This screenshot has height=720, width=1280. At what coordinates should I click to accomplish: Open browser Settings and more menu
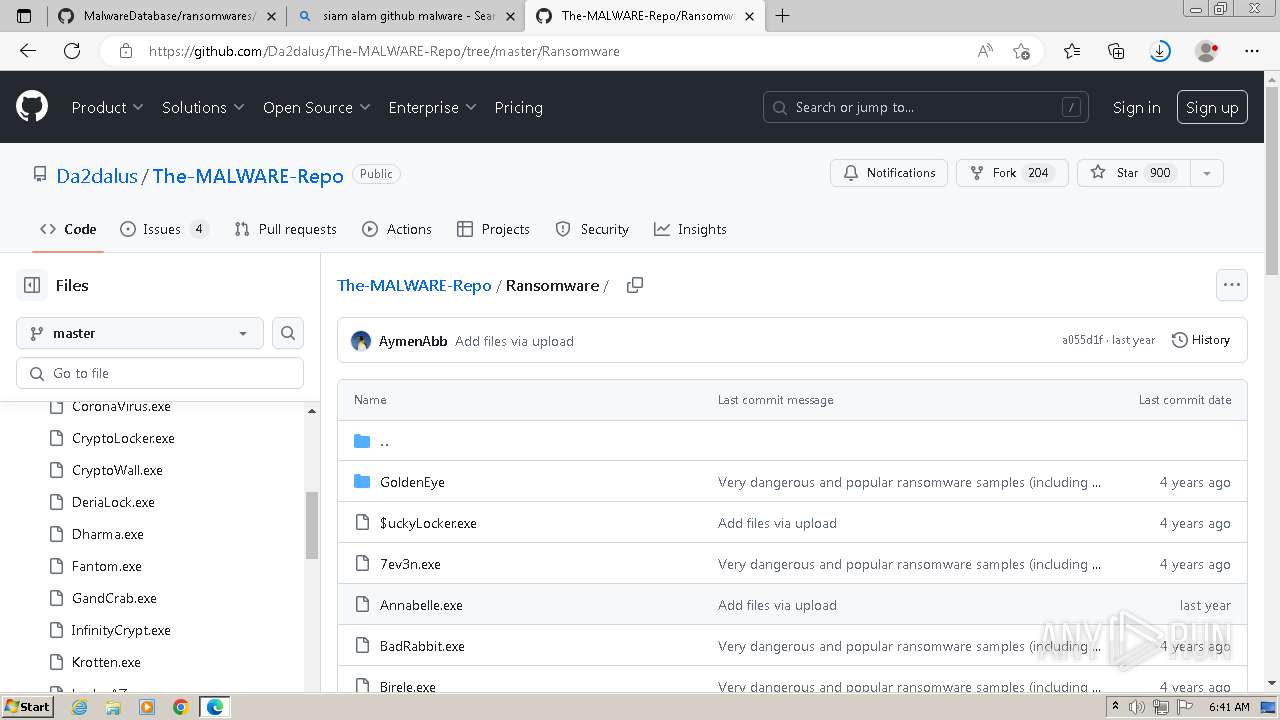(x=1252, y=51)
